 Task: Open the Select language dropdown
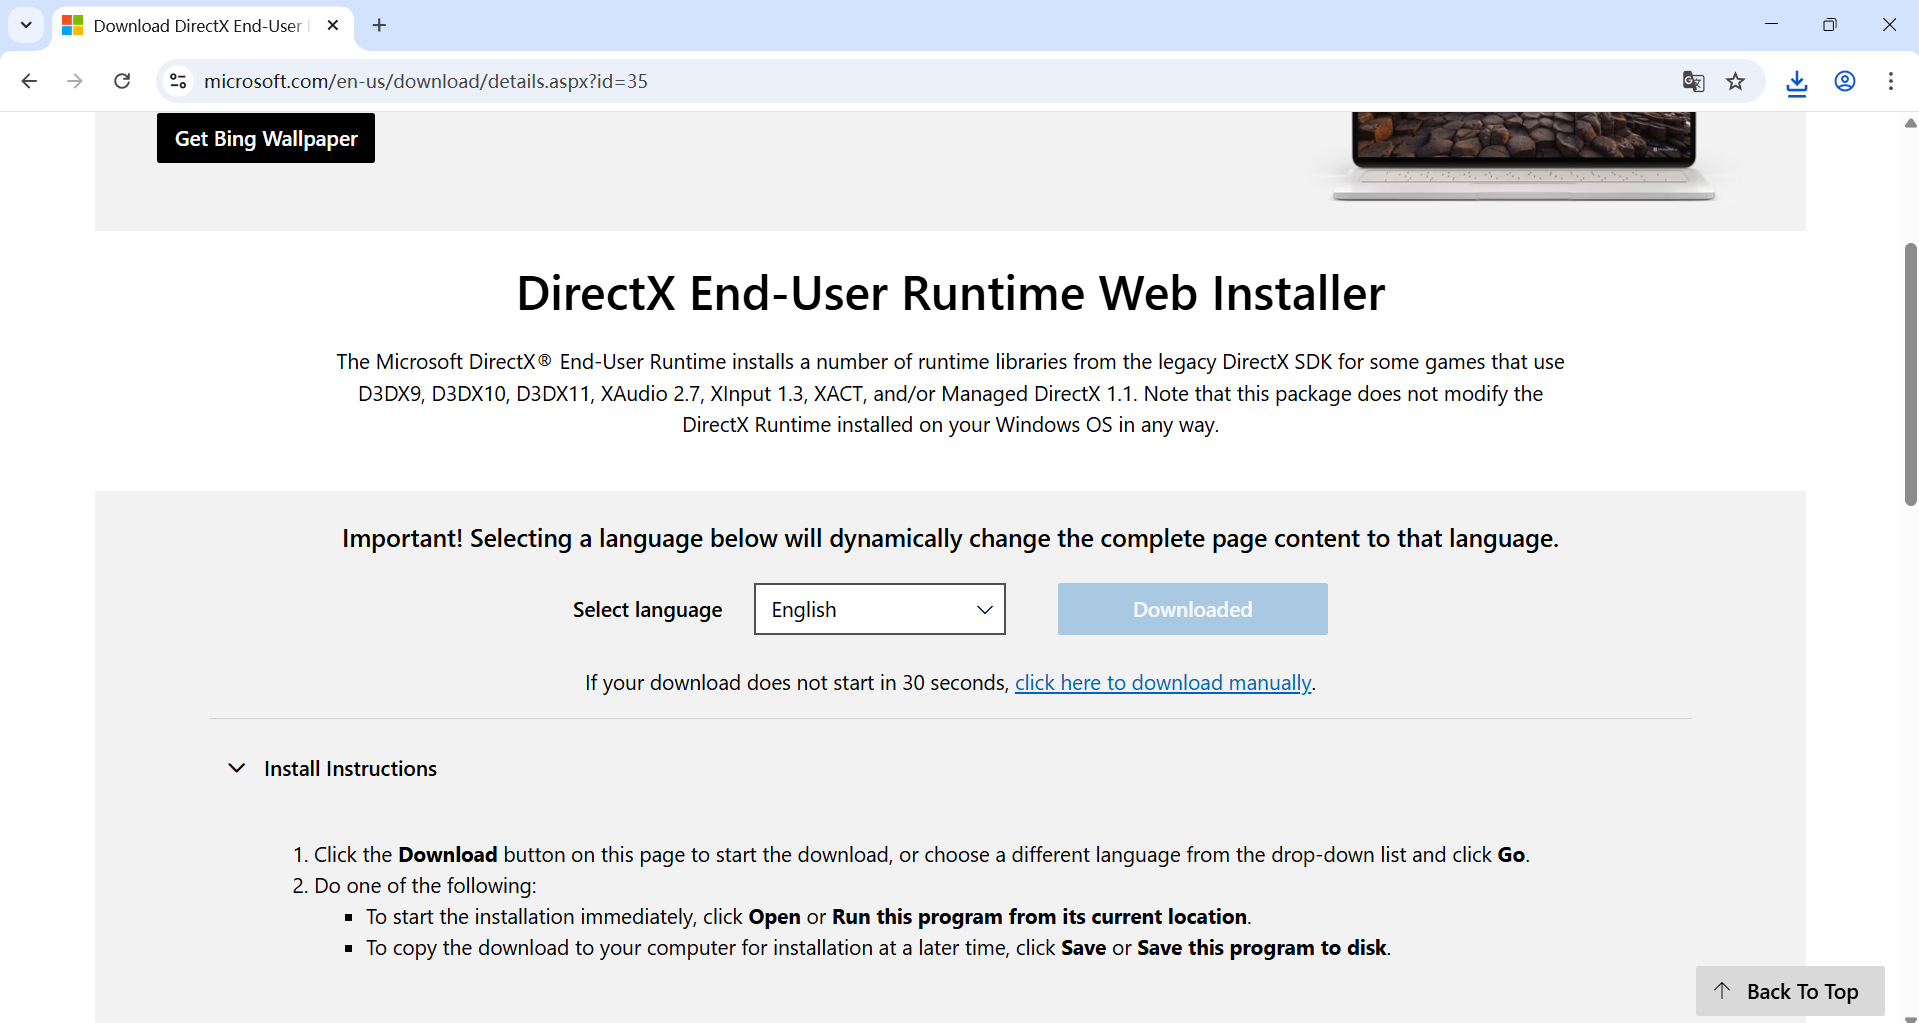coord(880,609)
